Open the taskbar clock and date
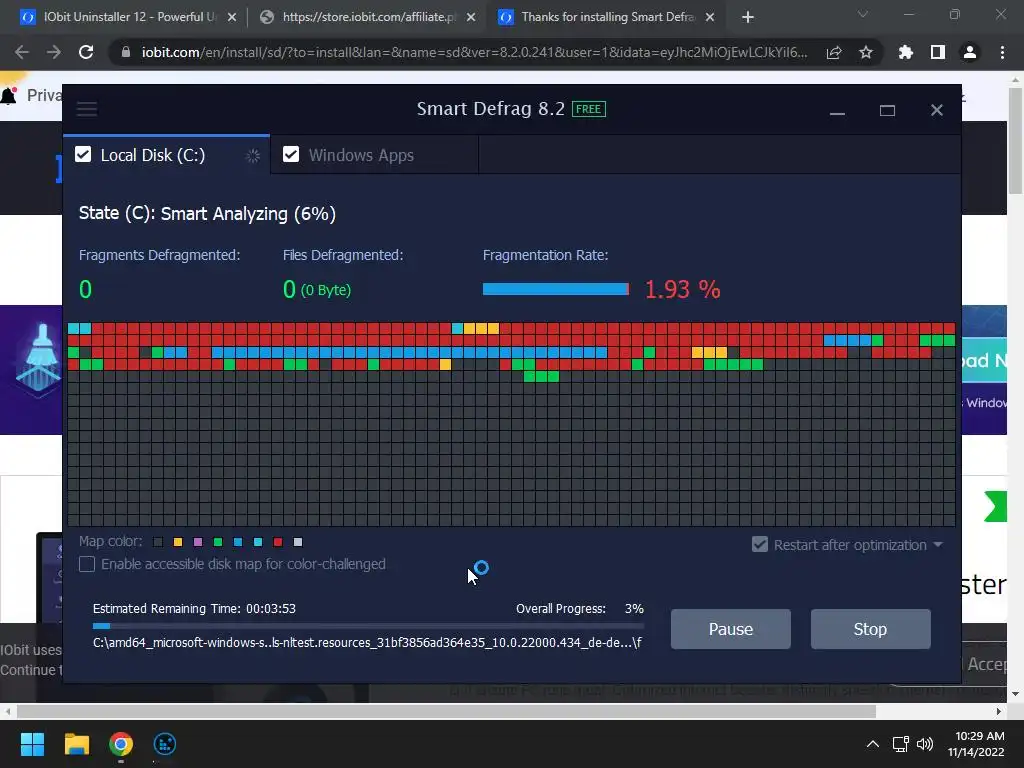 (976, 744)
